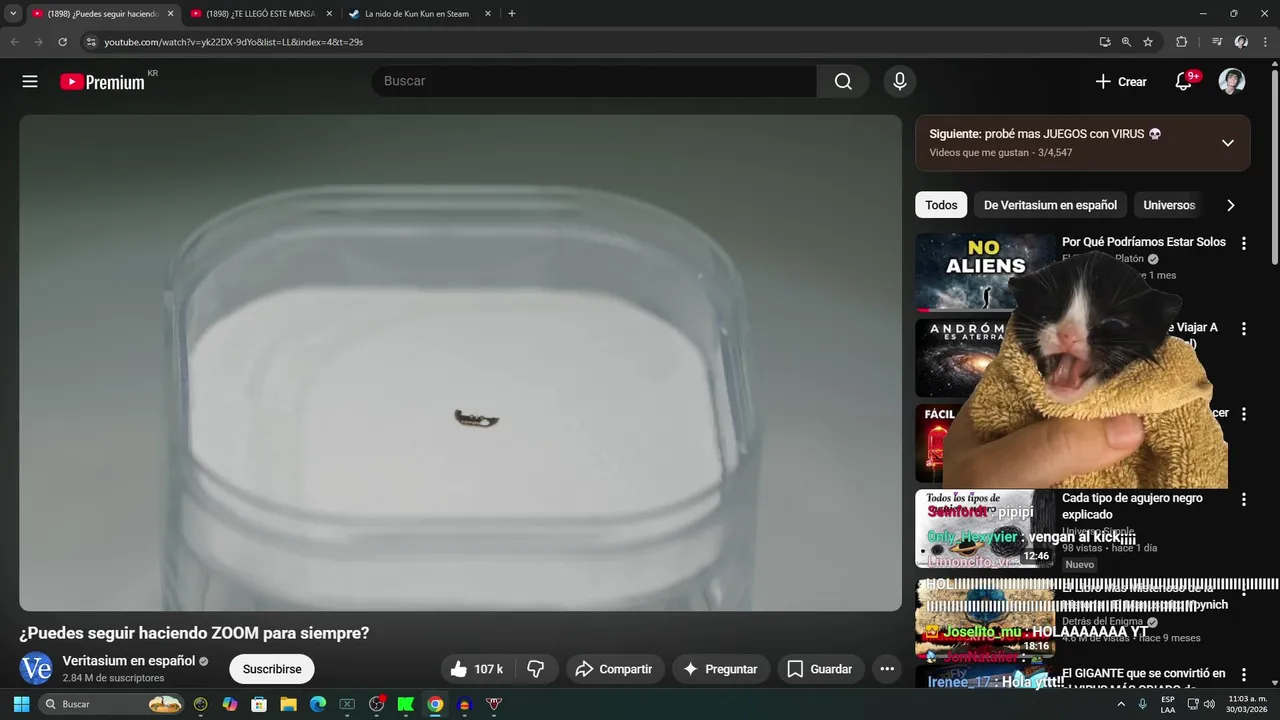Image resolution: width=1280 pixels, height=720 pixels.
Task: Open Chrome extensions puzzle icon
Action: [1181, 42]
